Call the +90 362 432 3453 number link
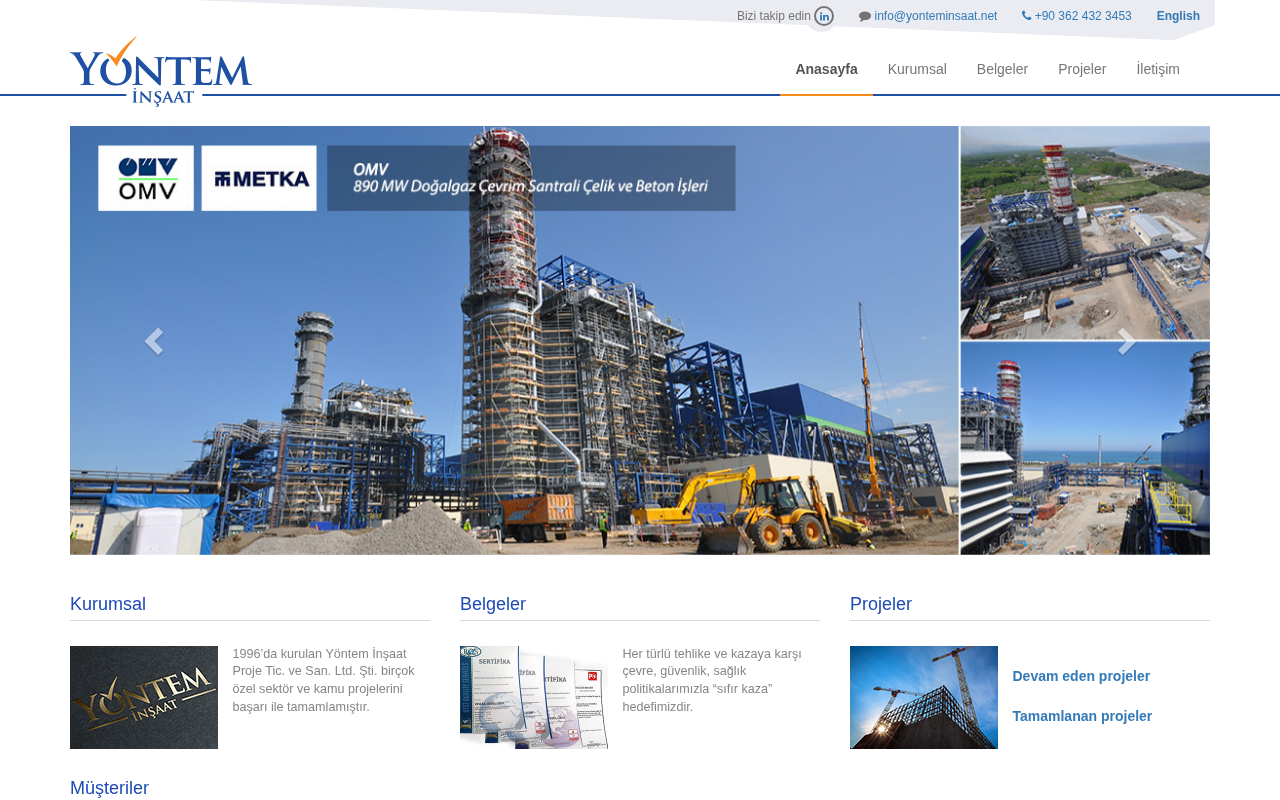 point(1083,16)
